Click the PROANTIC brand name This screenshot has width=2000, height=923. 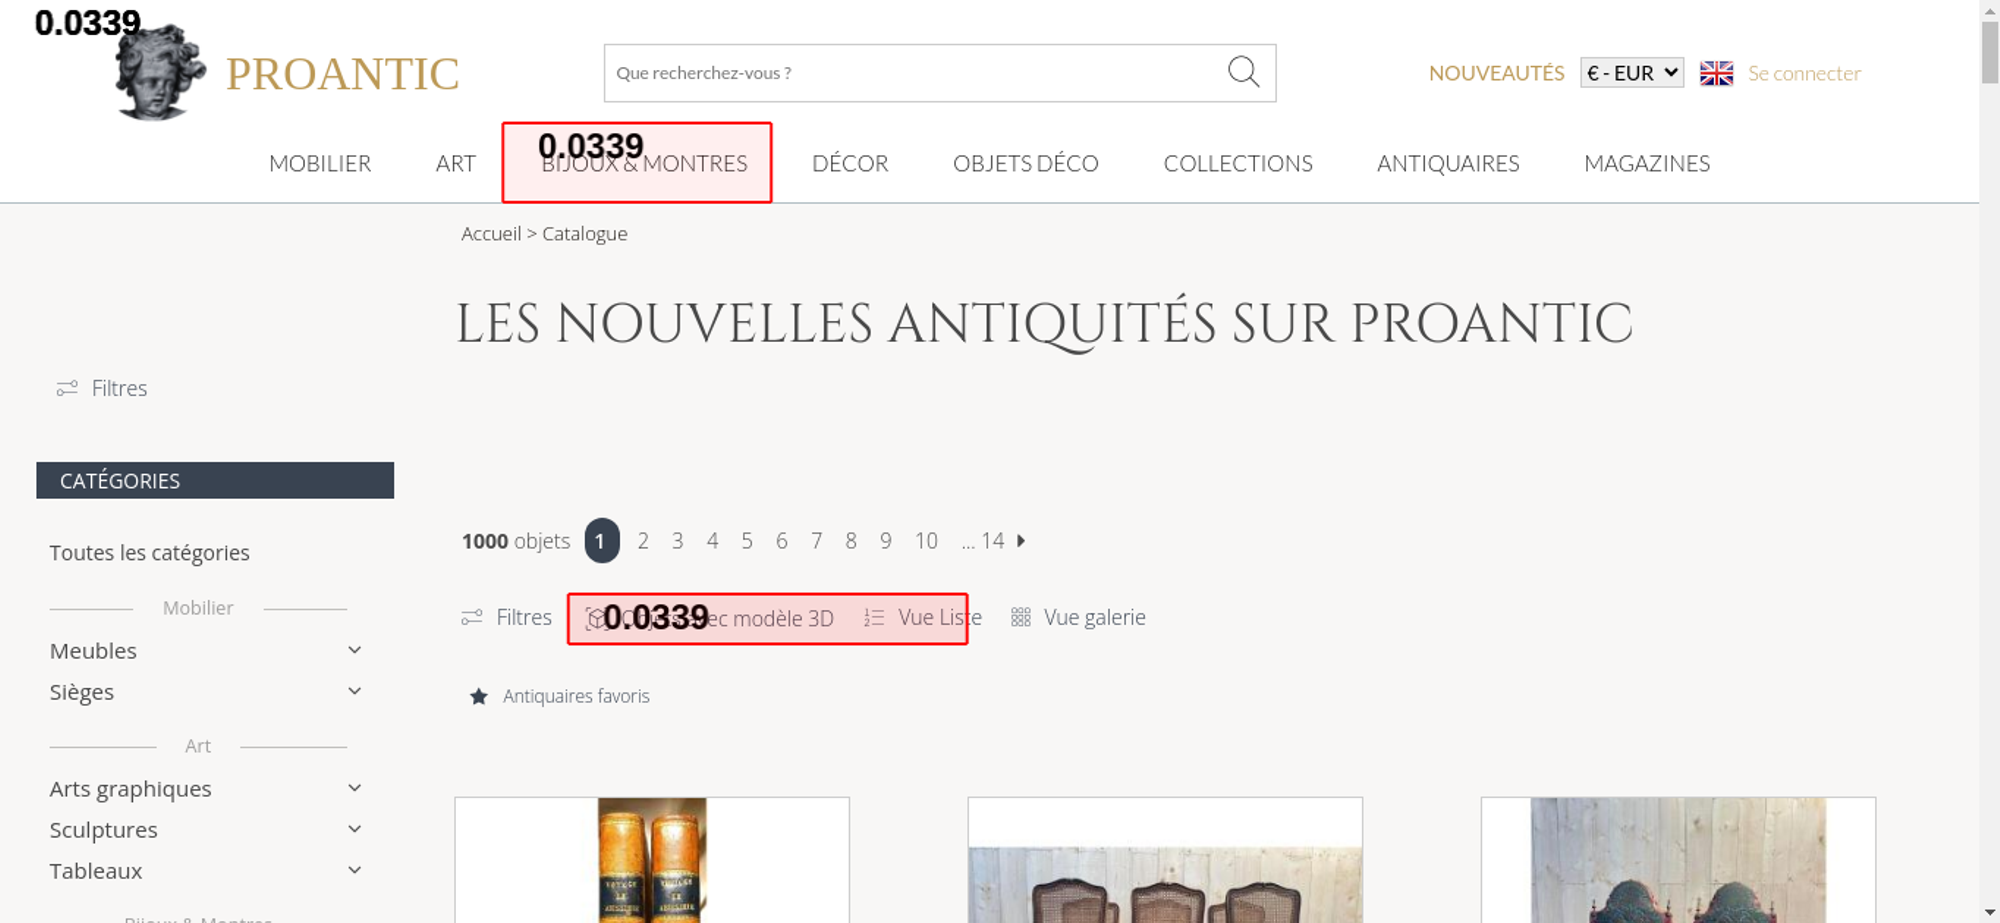[x=342, y=74]
